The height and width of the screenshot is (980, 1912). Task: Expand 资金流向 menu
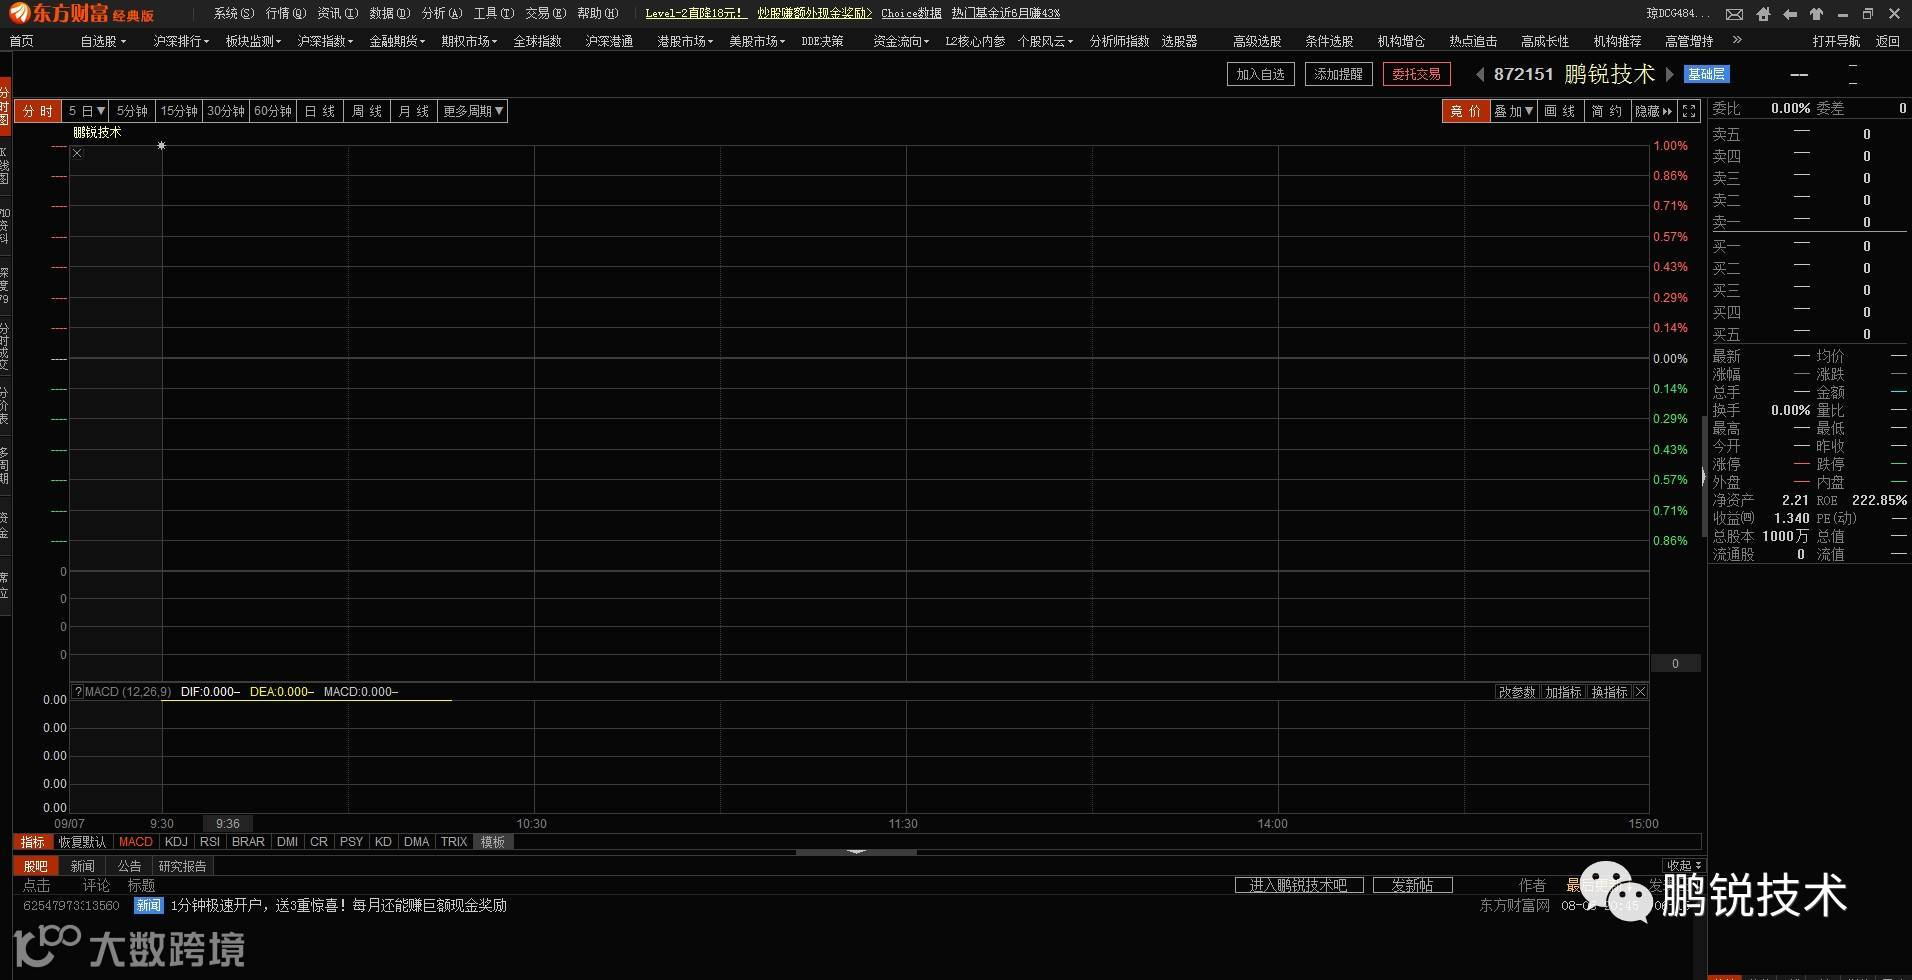[x=901, y=41]
